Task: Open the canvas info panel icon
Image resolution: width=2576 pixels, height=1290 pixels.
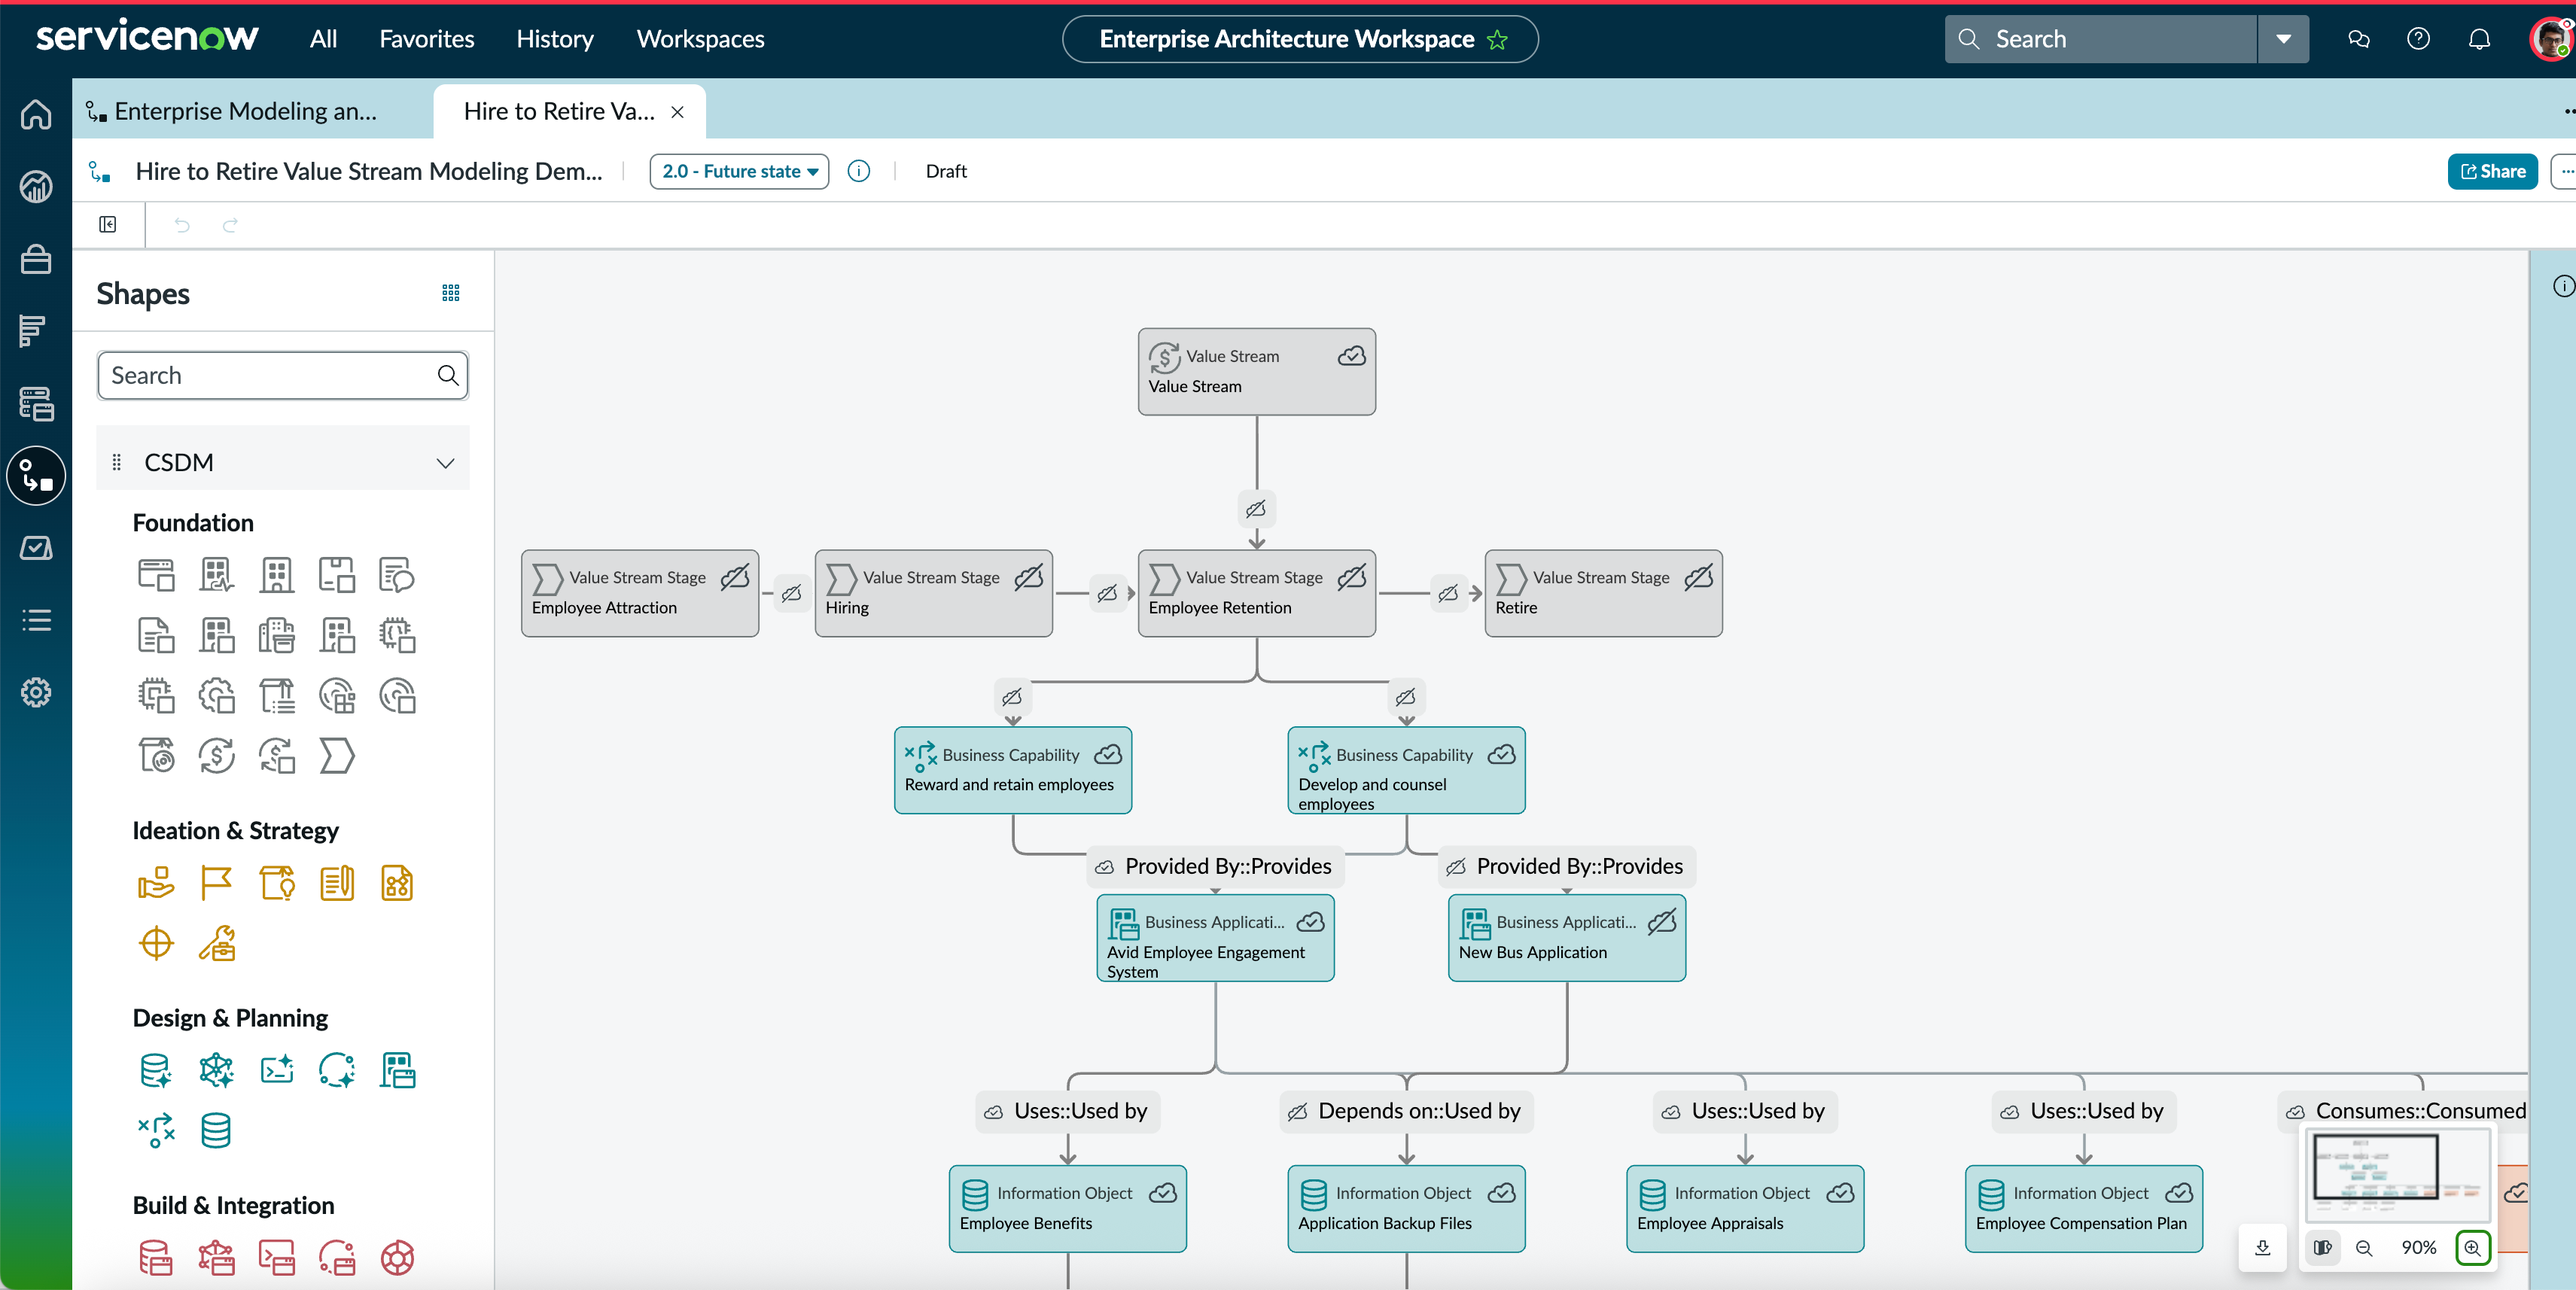Action: pos(2563,287)
